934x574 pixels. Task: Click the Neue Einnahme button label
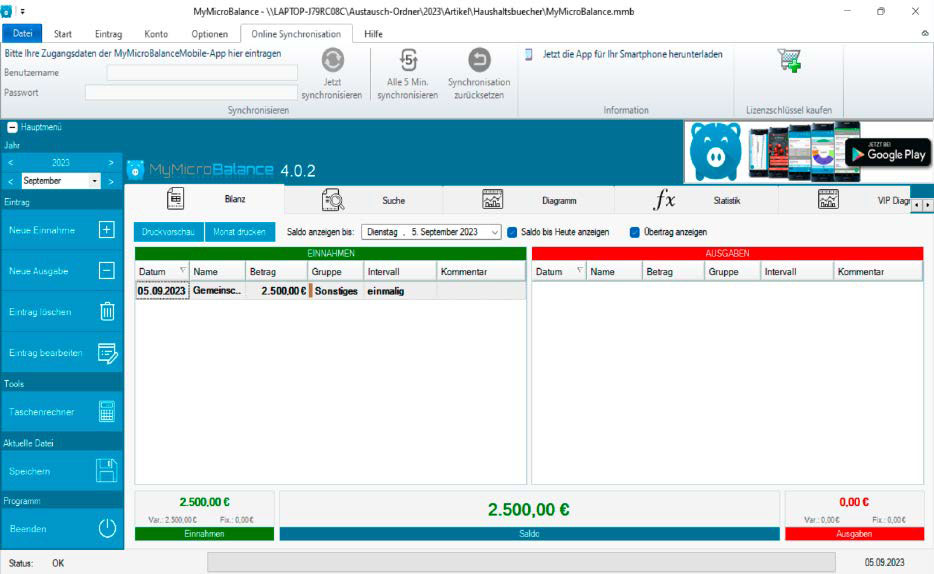tap(42, 230)
